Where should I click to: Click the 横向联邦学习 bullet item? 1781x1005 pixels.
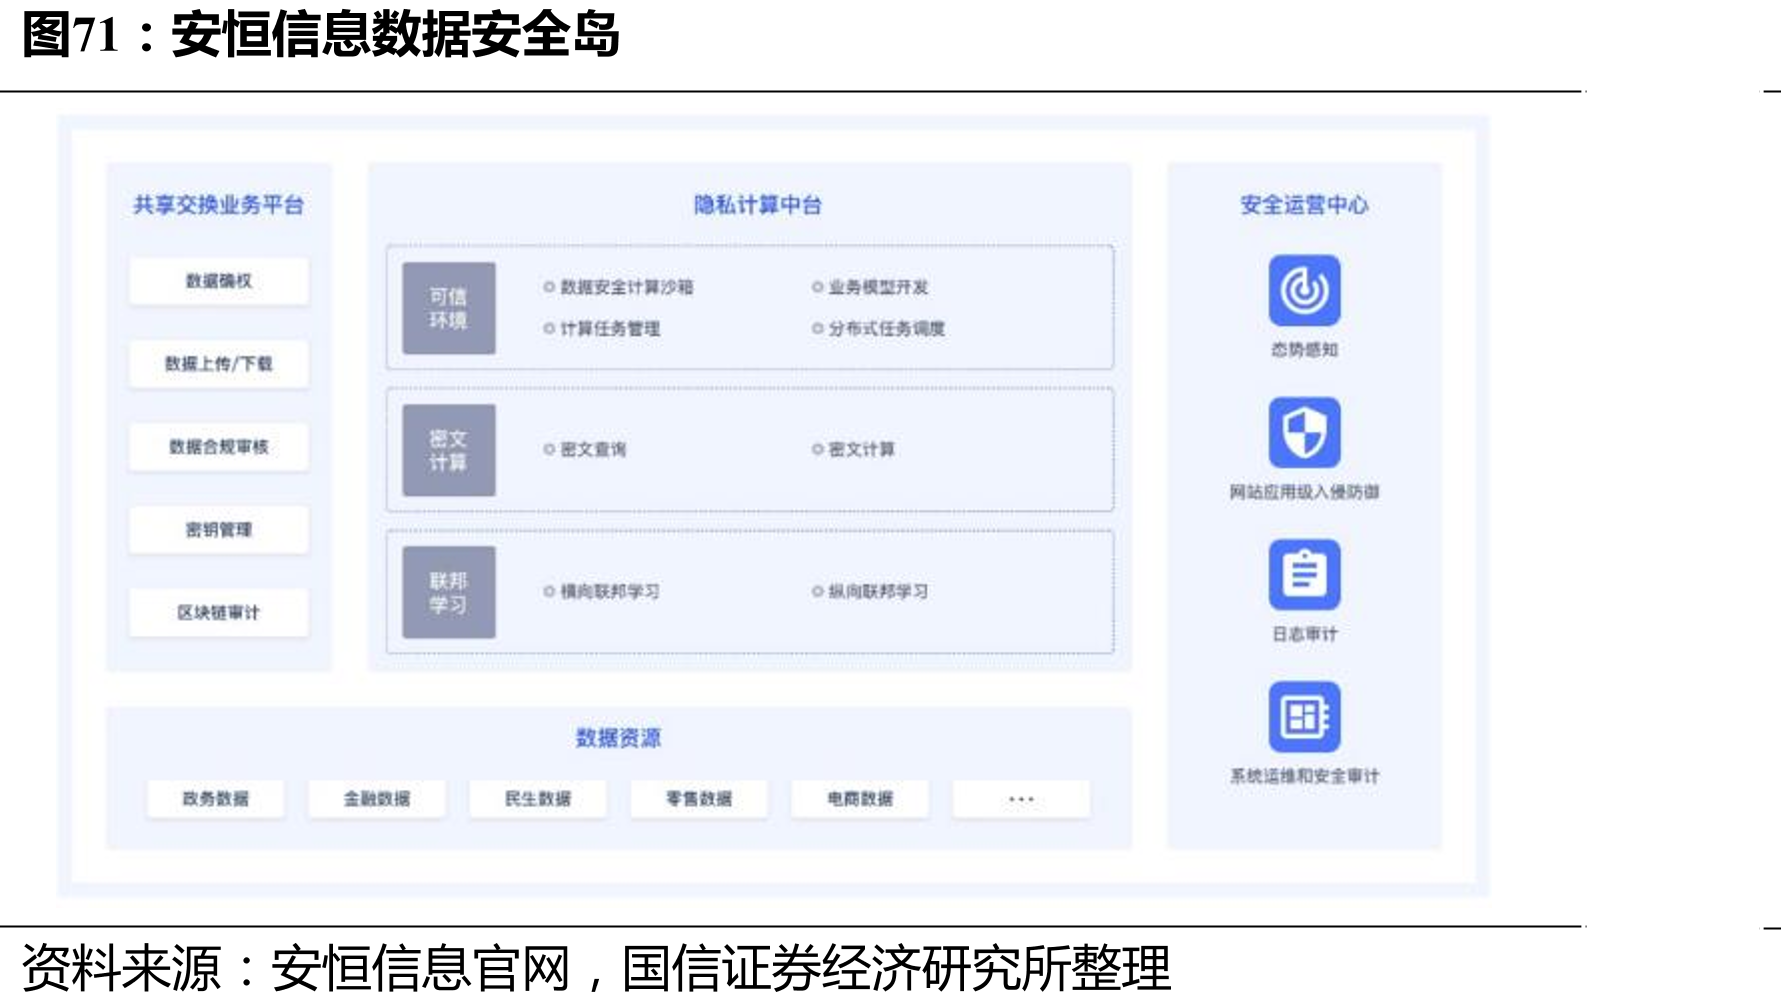pyautogui.click(x=602, y=591)
